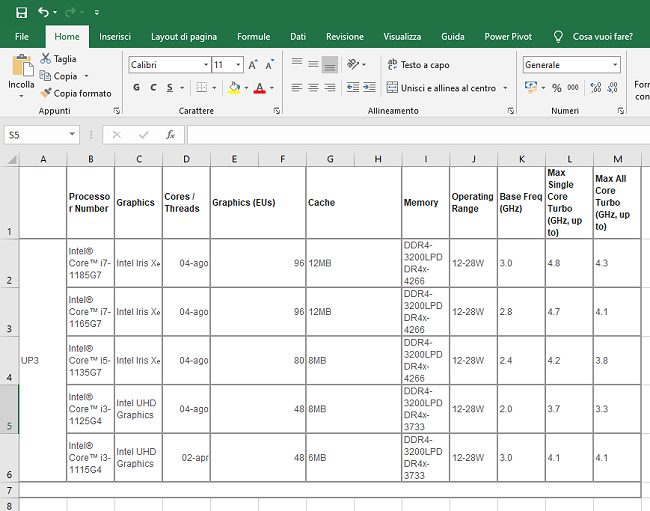This screenshot has height=511, width=650.
Task: Toggle bold formatting (G)
Action: click(135, 88)
